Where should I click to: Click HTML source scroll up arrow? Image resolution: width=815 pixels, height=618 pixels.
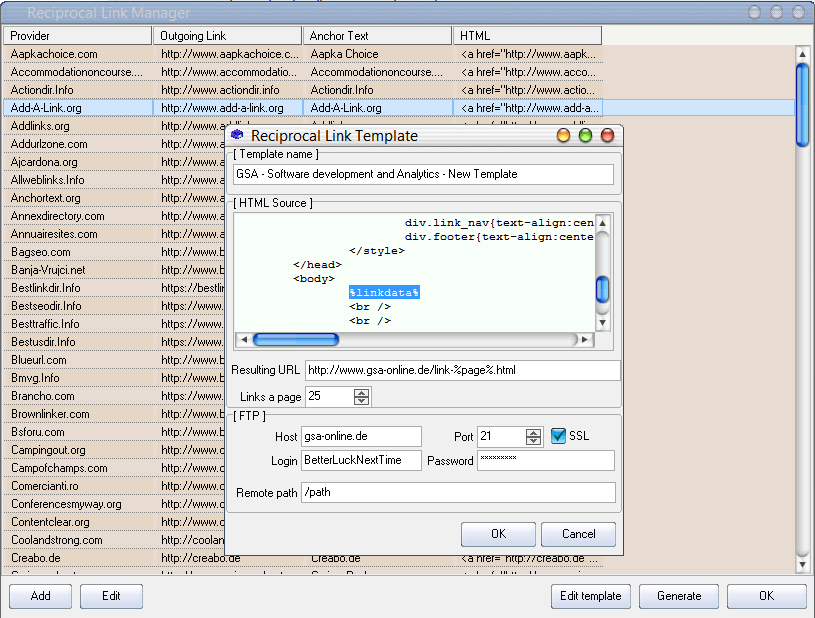click(x=602, y=223)
